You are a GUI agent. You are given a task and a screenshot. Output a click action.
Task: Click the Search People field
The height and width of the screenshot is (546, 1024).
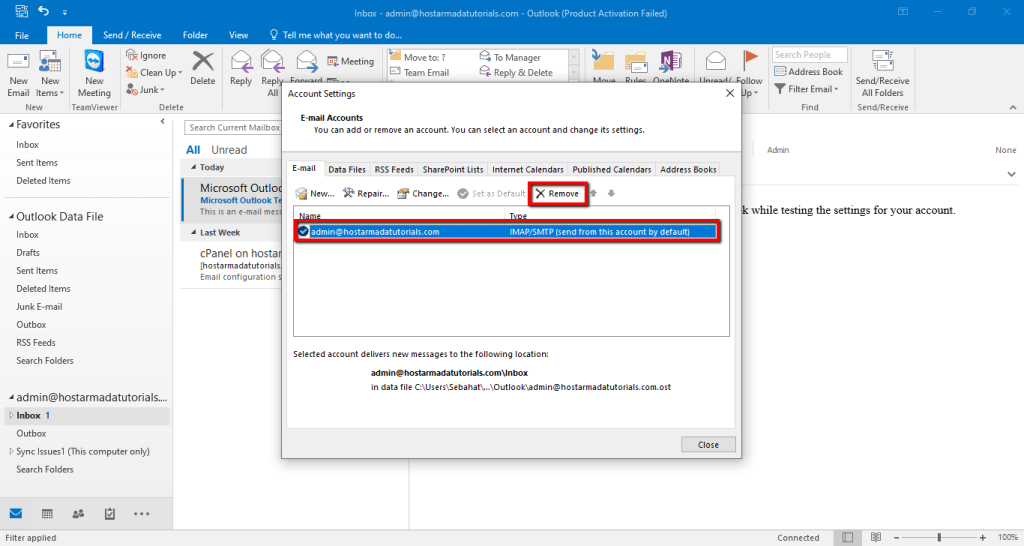coord(810,55)
